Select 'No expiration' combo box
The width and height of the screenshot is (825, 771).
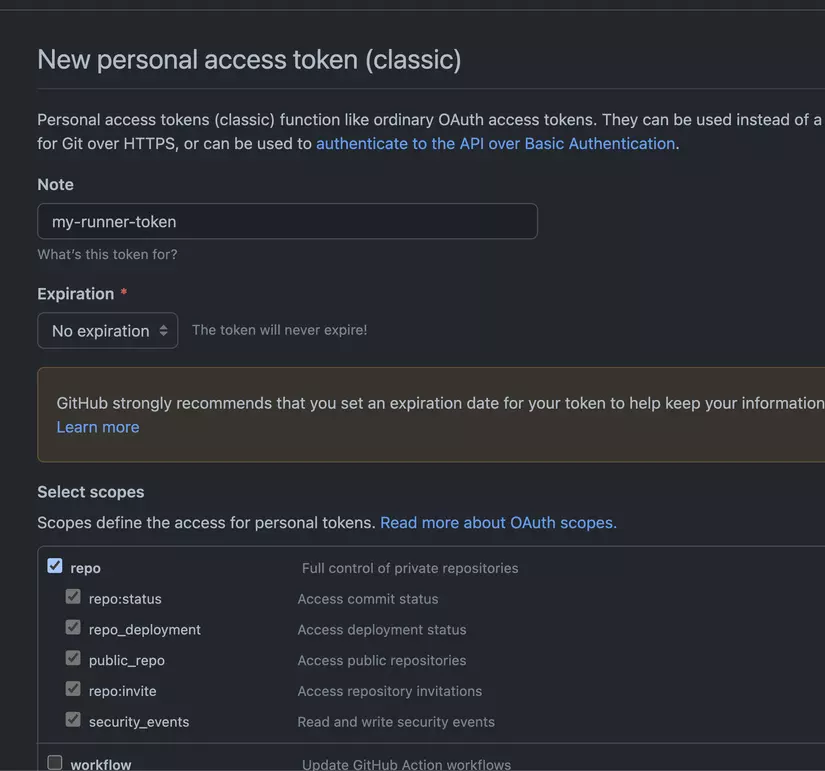(x=107, y=329)
